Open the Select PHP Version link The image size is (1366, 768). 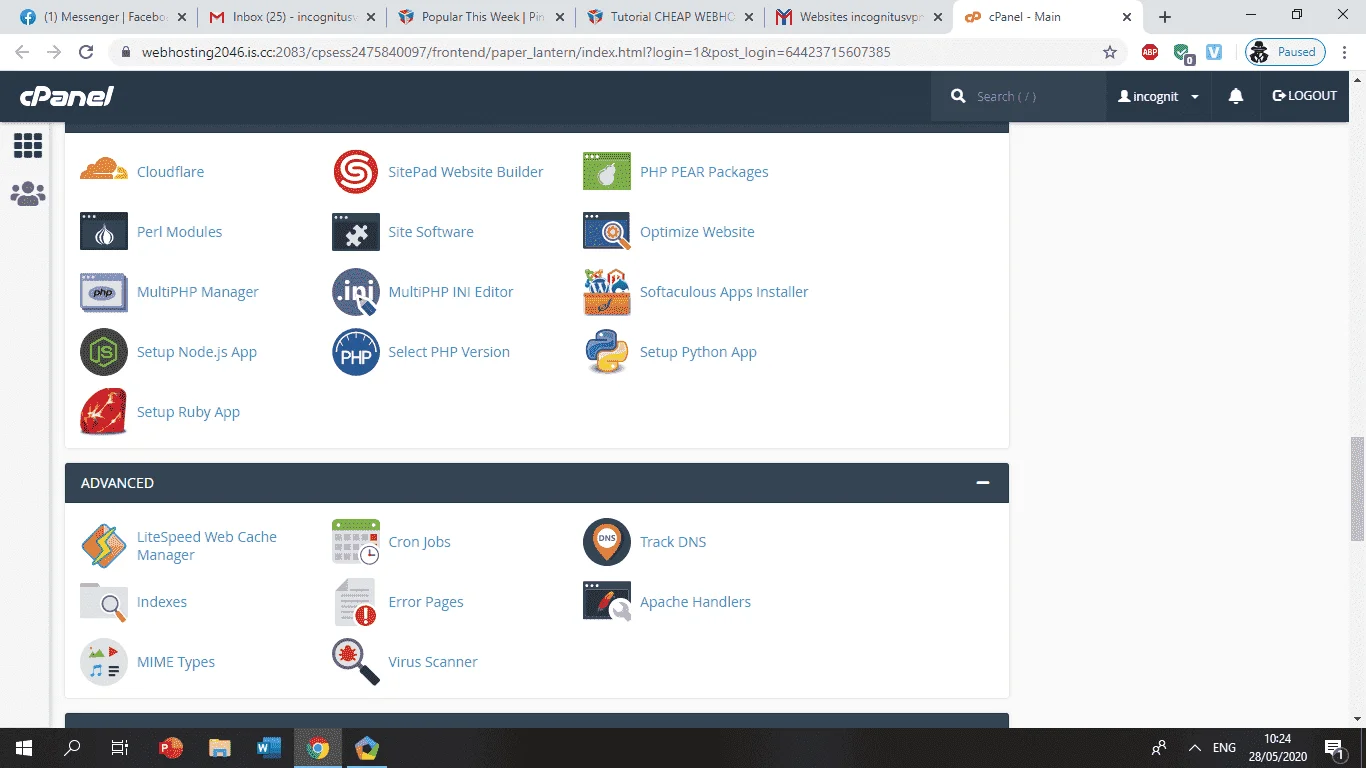(449, 352)
